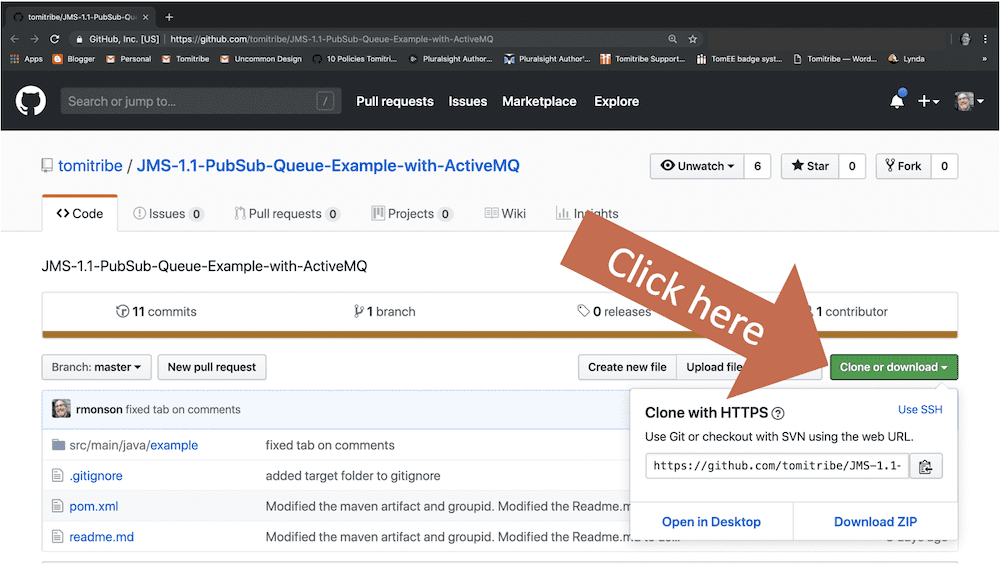Open a new browser tab
The width and height of the screenshot is (1000, 580).
169,17
